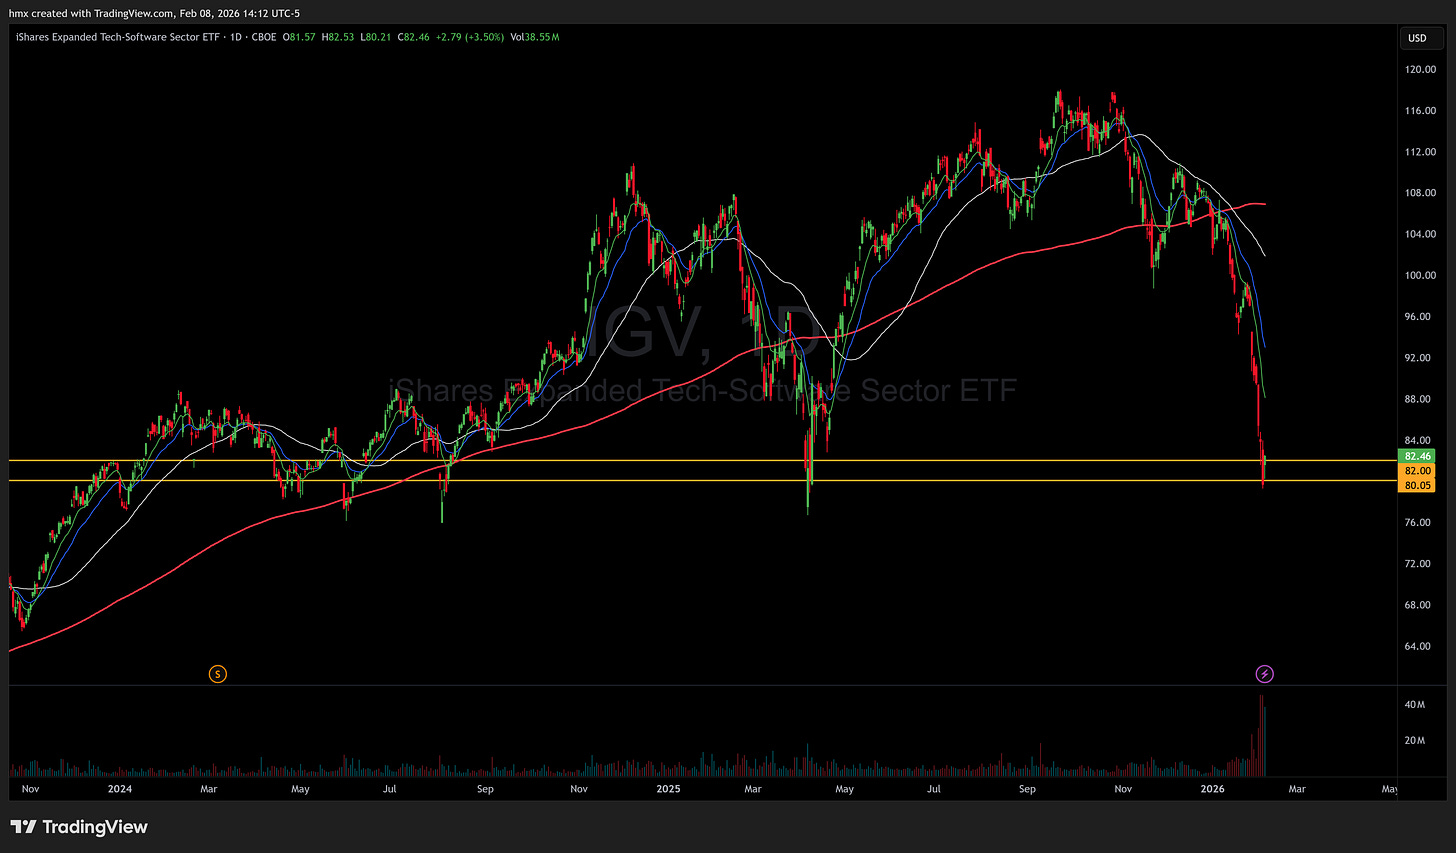Click the Vol 38.55M legend value
The height and width of the screenshot is (853, 1456).
point(534,37)
